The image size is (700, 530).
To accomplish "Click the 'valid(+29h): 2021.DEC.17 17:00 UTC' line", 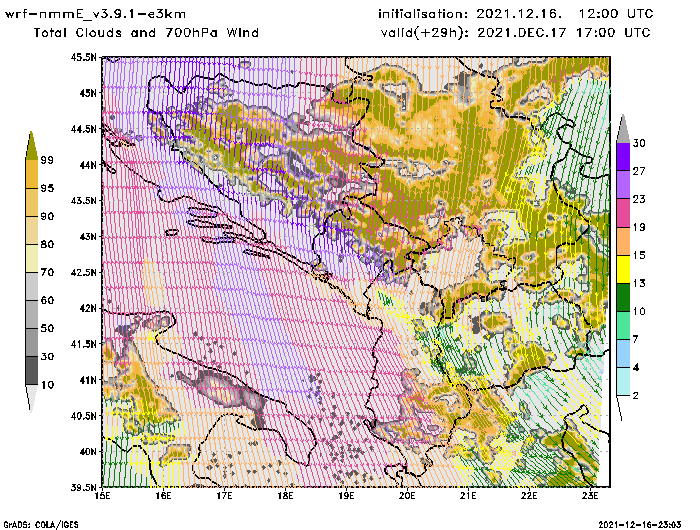I will point(516,33).
